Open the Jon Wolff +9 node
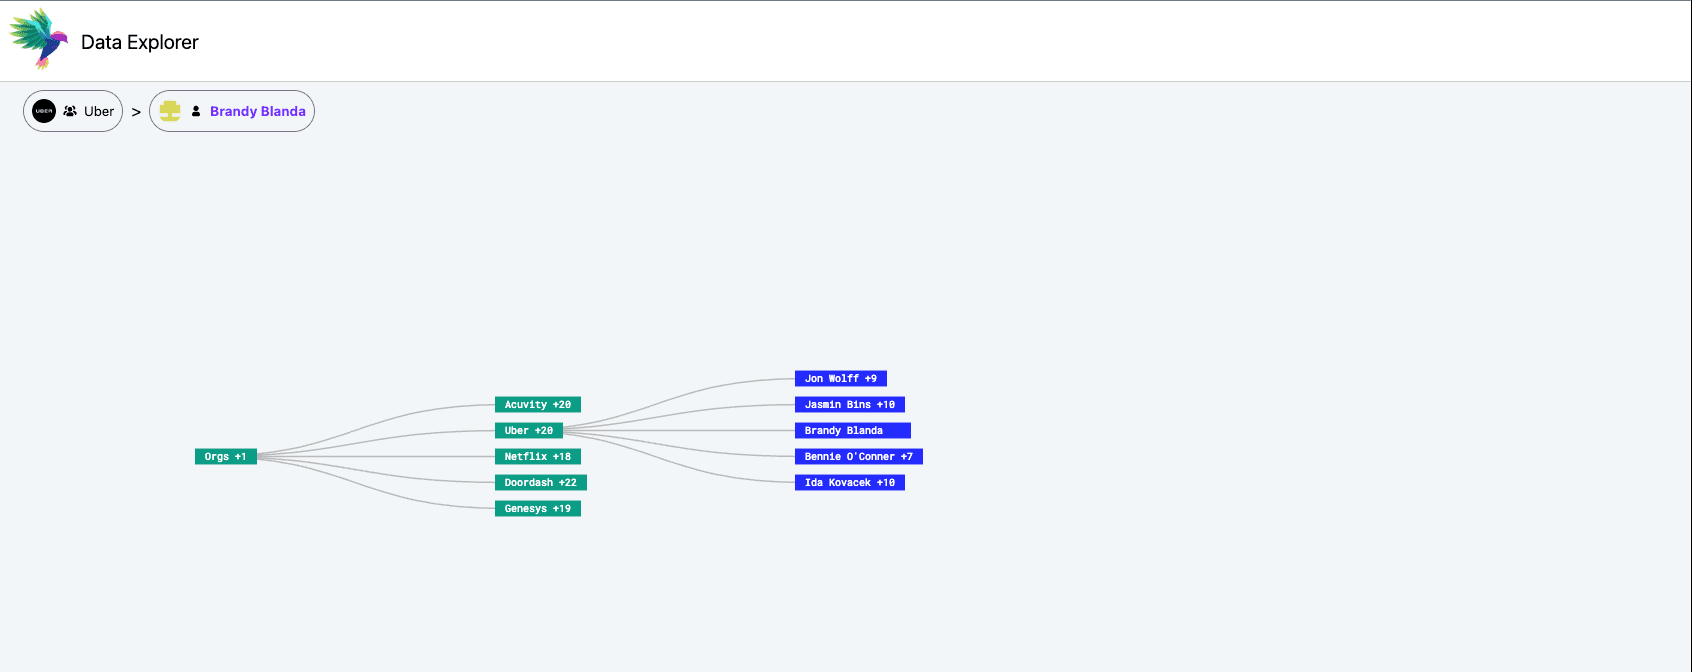The height and width of the screenshot is (672, 1692). click(x=841, y=379)
